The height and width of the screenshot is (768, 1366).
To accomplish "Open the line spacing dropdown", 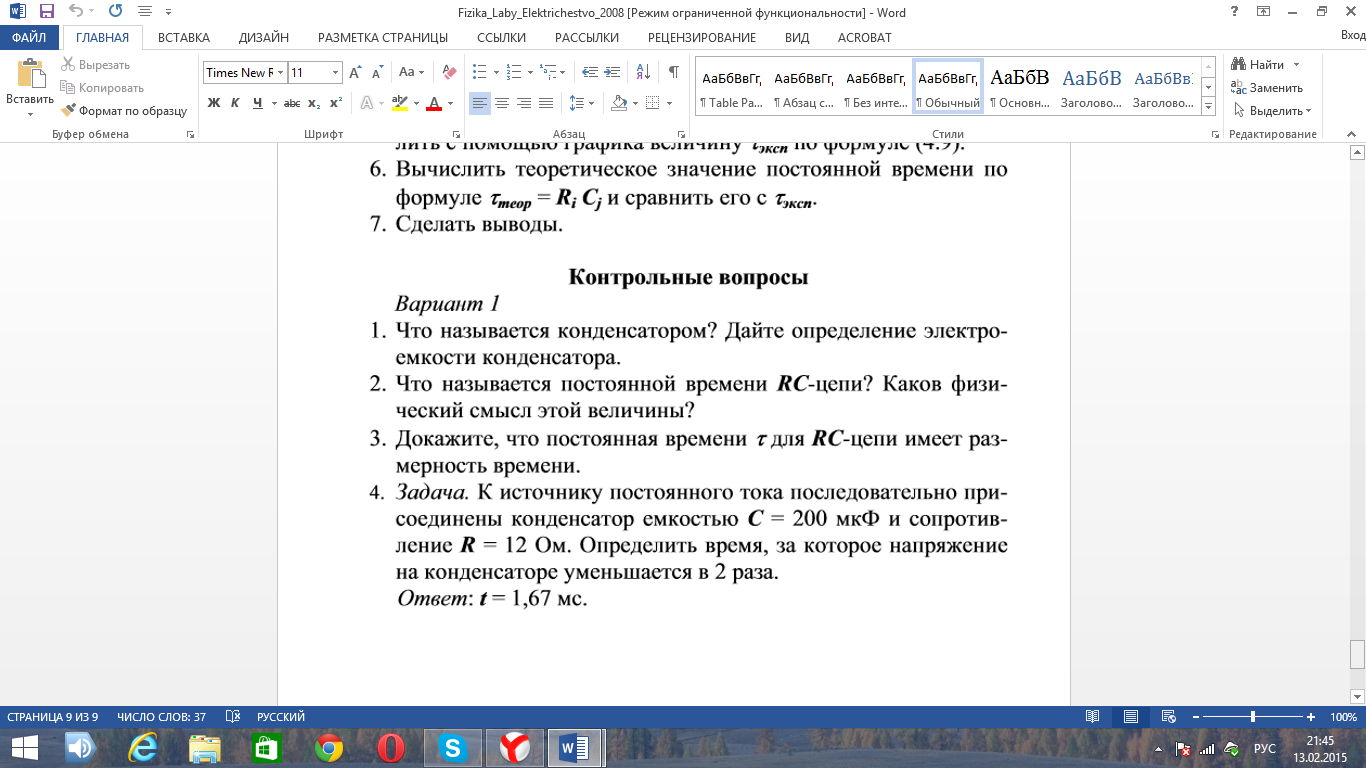I will (590, 103).
